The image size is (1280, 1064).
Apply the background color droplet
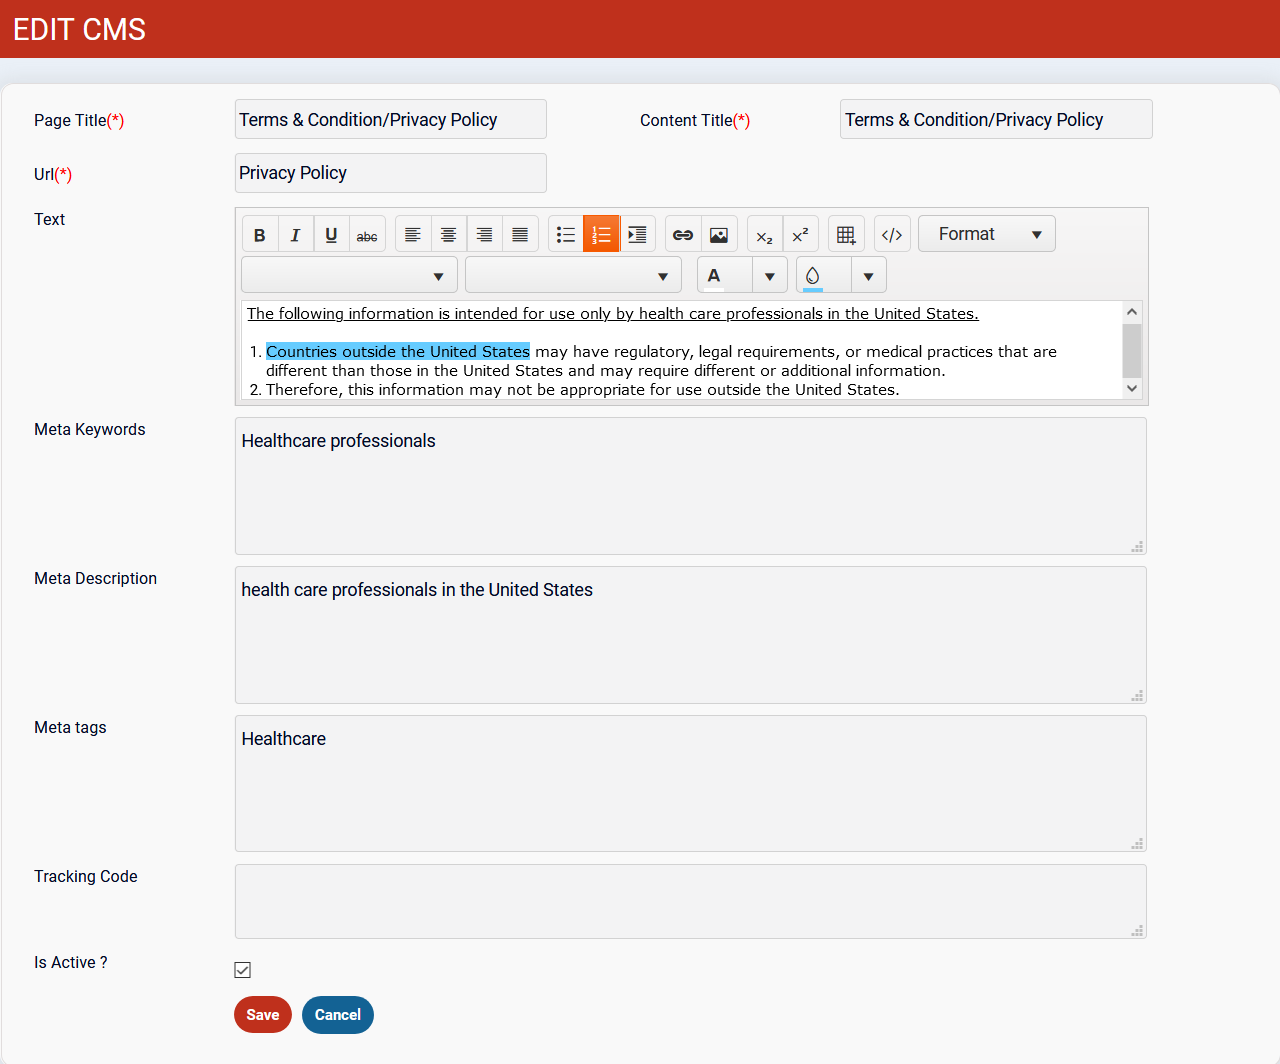click(823, 275)
